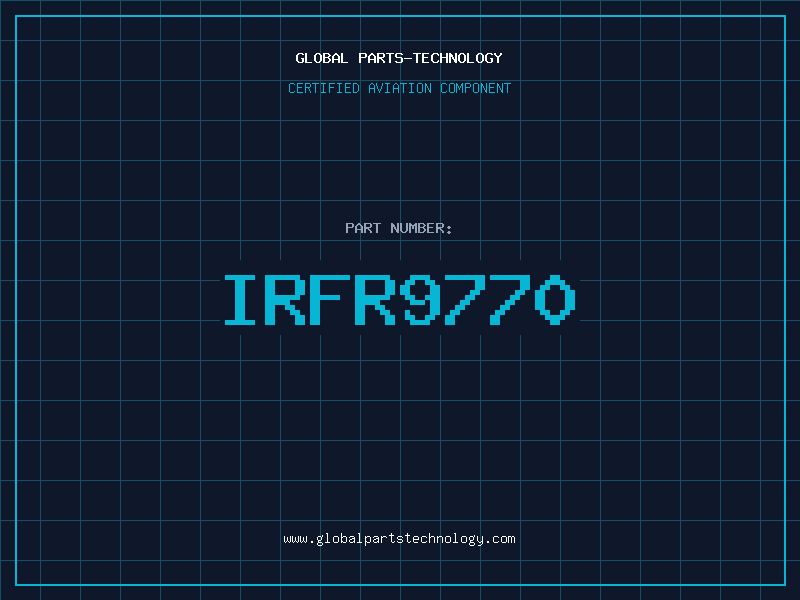Click the IRFR9770 part number

[x=399, y=301]
